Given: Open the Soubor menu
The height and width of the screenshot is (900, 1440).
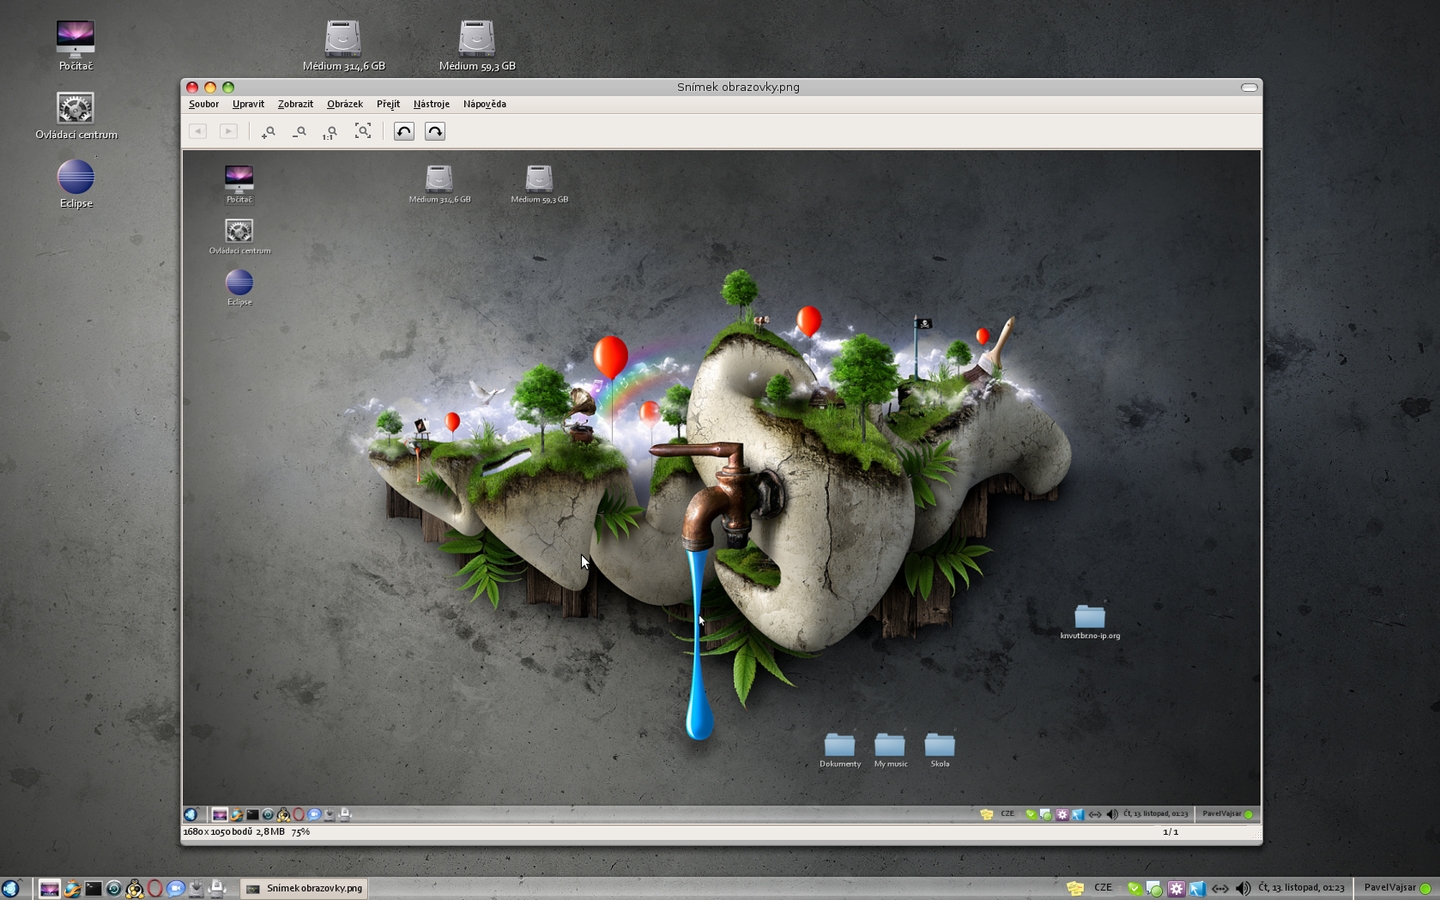Looking at the screenshot, I should 204,104.
